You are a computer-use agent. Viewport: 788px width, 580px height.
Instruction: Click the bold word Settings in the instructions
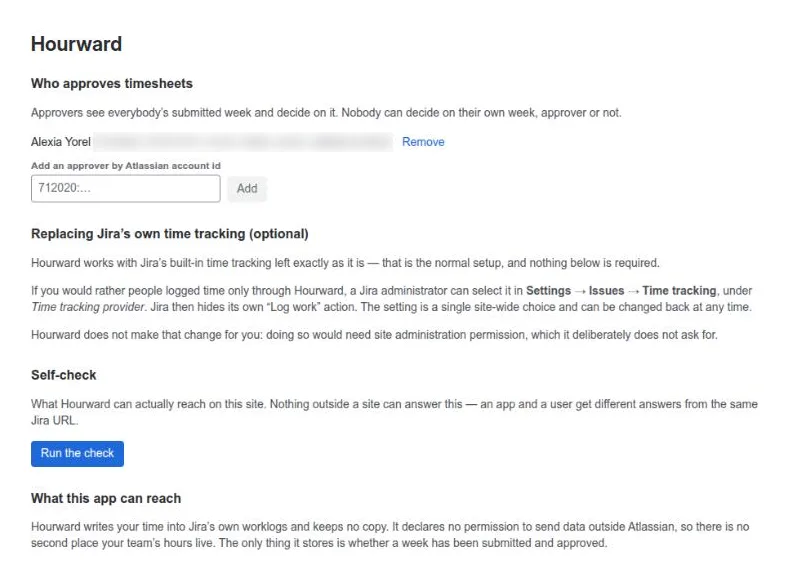tap(548, 291)
